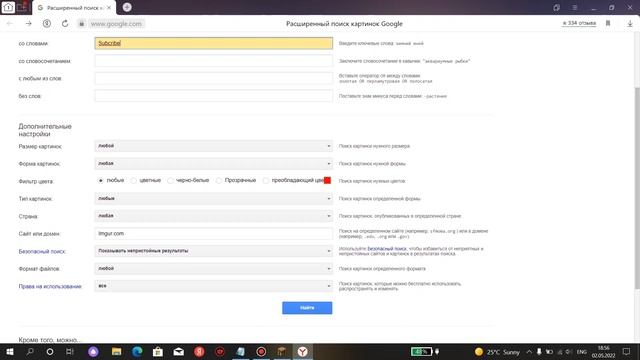The height and width of the screenshot is (360, 640).
Task: Open a new tab with plus button
Action: 127,7
